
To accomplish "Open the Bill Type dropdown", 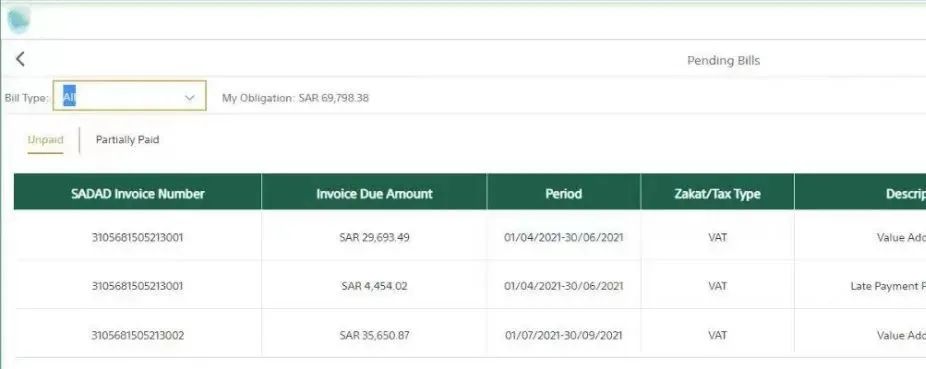I will pos(129,96).
